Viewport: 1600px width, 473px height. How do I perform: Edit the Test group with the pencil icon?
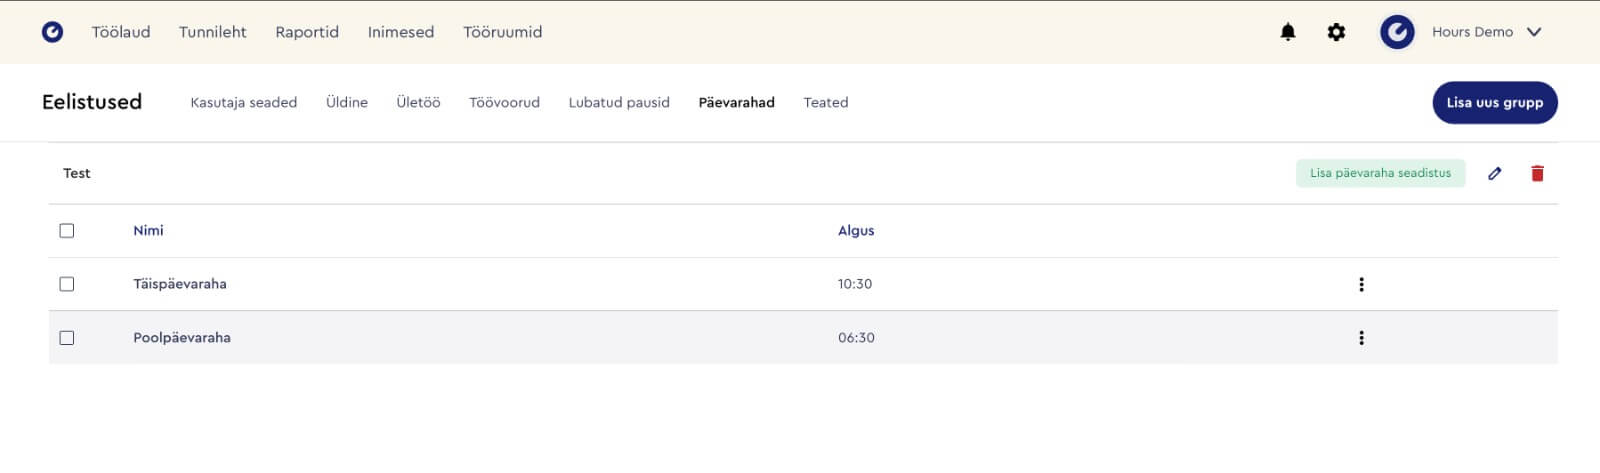1494,173
